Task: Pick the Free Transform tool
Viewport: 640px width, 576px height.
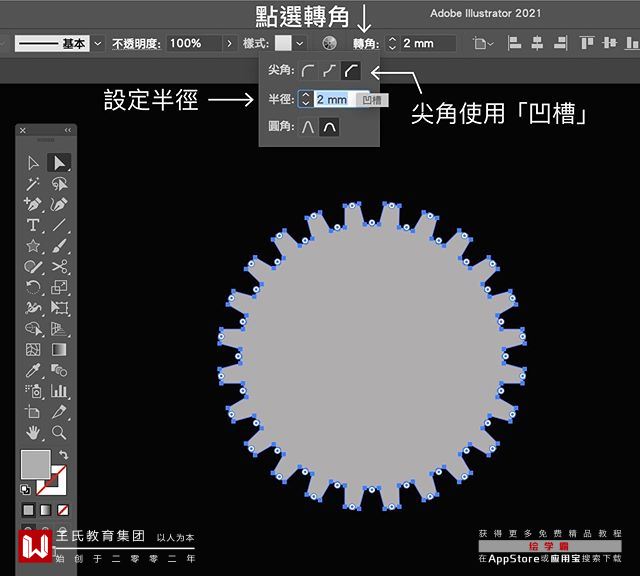Action: [59, 308]
